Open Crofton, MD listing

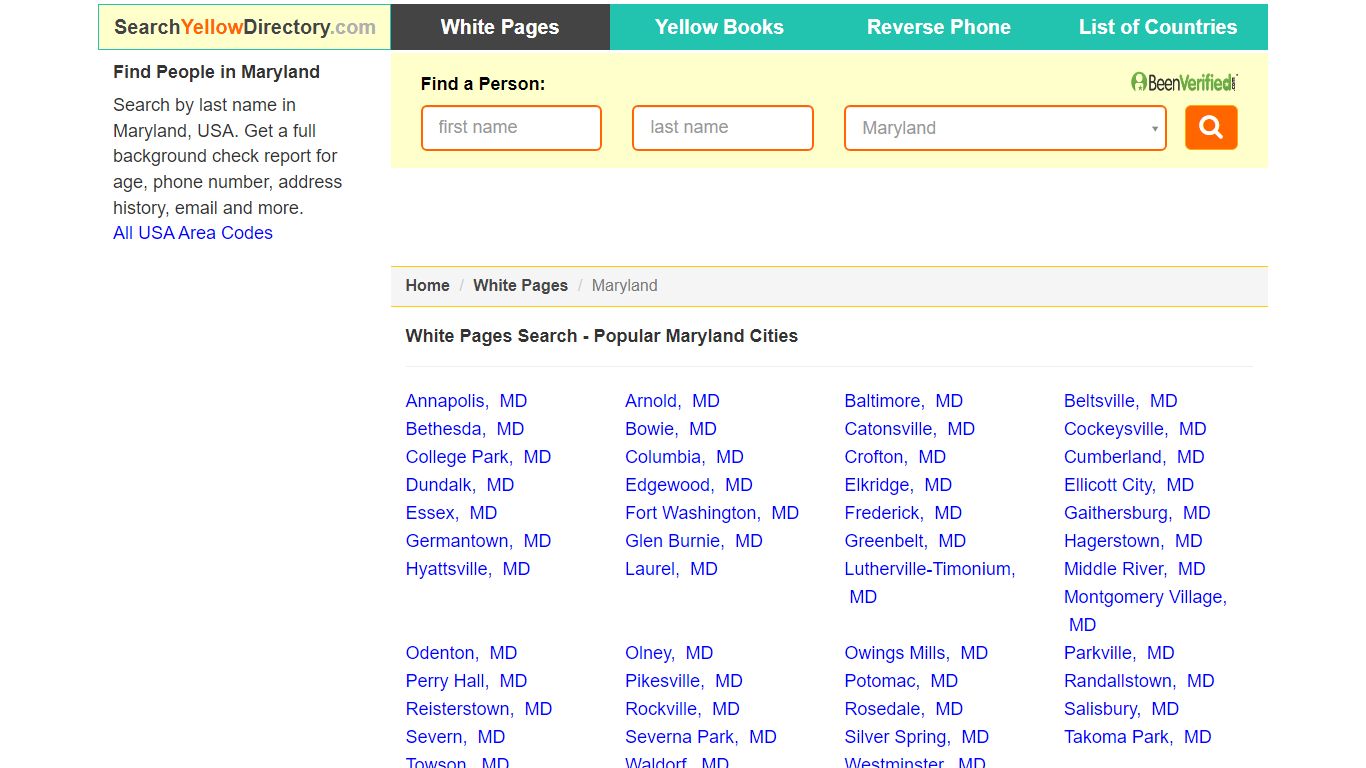point(895,457)
